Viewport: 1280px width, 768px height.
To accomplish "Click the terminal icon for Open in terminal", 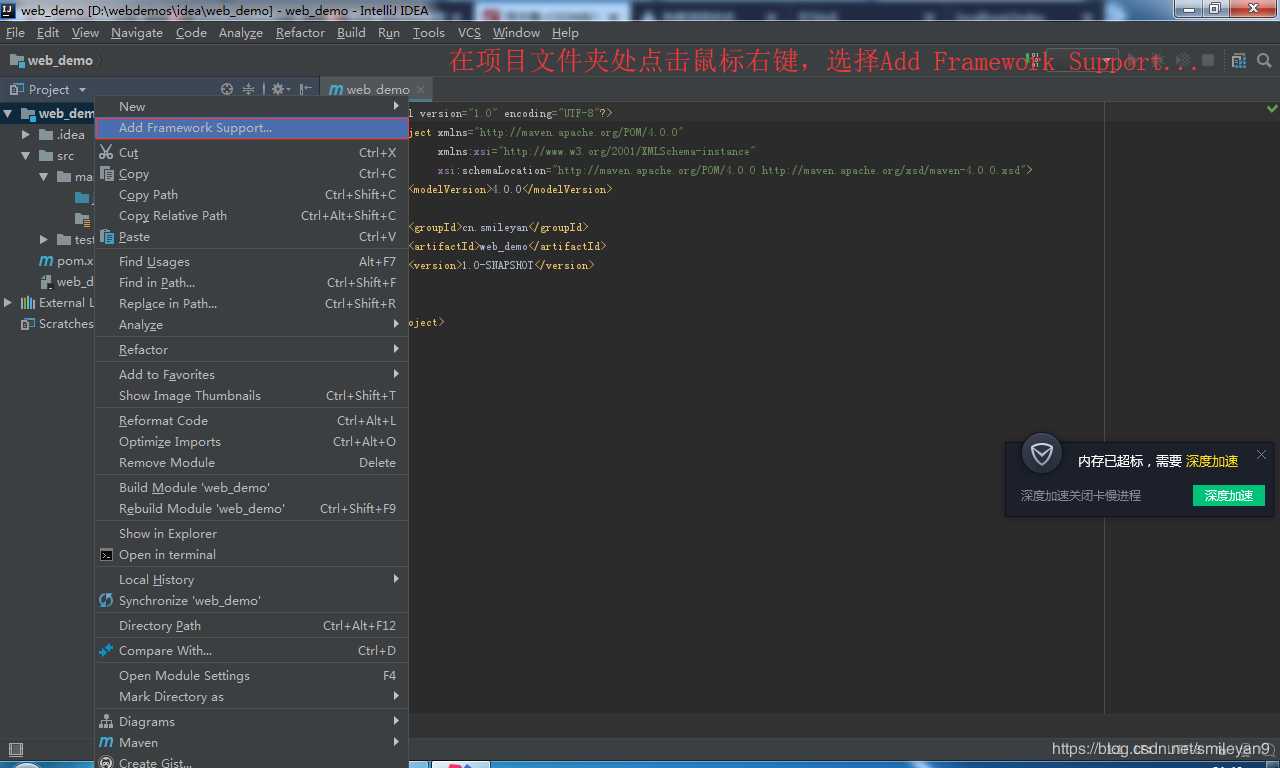I will coord(106,555).
